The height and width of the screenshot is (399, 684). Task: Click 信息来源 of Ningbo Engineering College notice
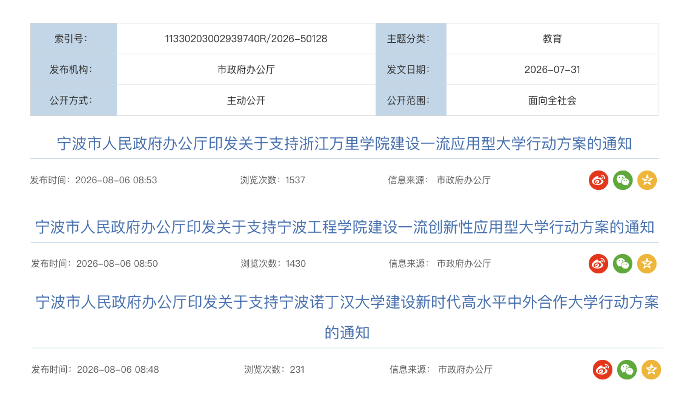pyautogui.click(x=440, y=264)
